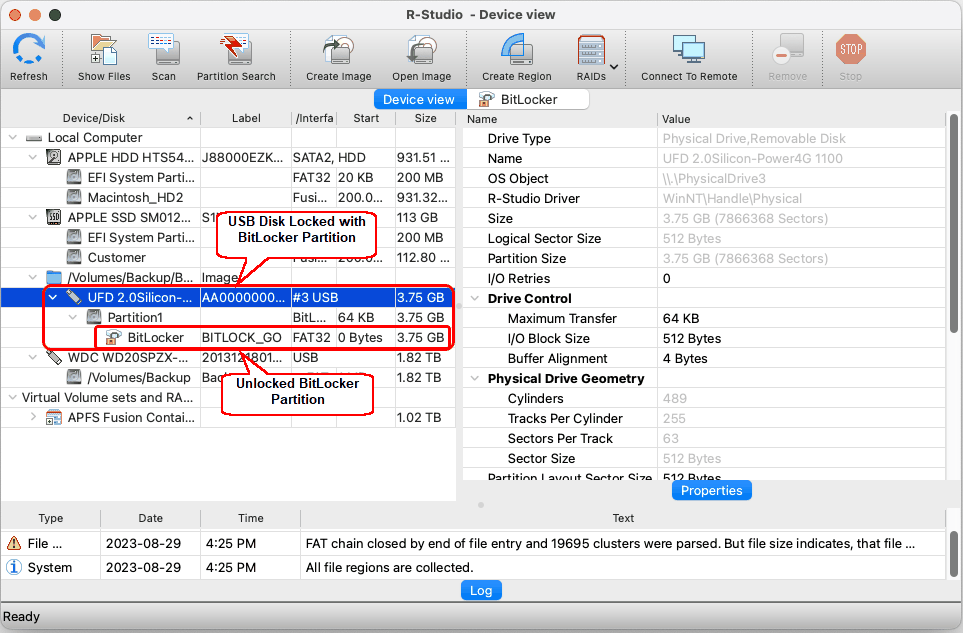Click the Partition1 partition icon

(94, 317)
